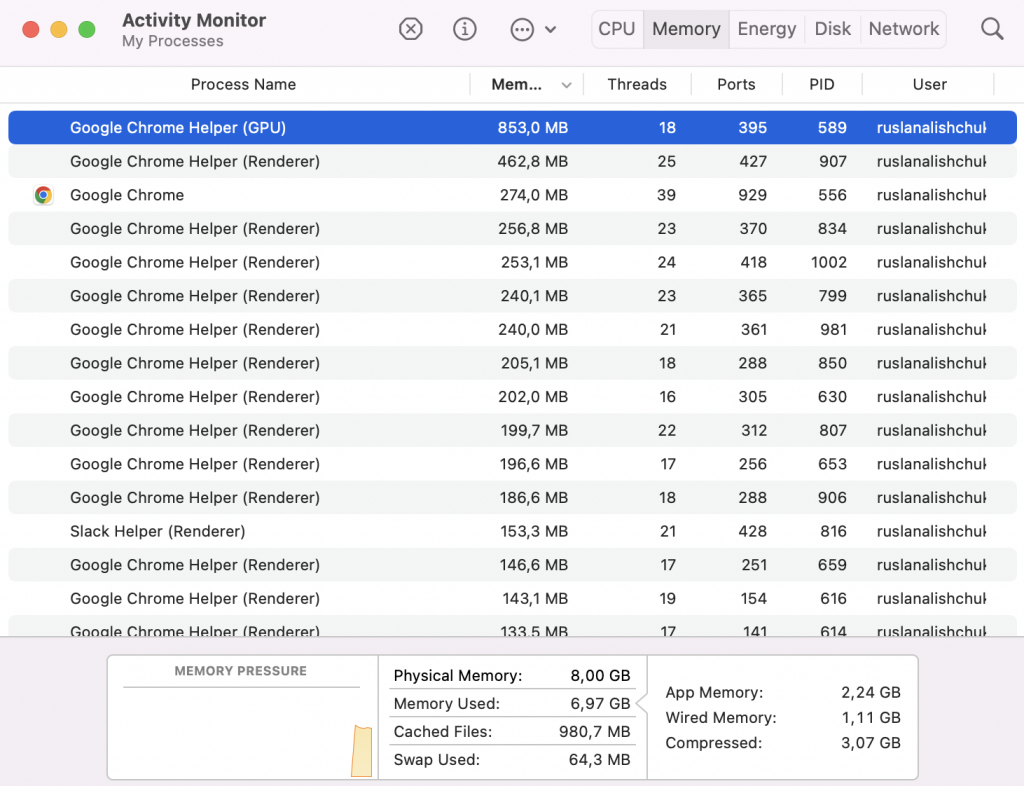Toggle the Memory column sort arrow
This screenshot has height=786, width=1024.
[x=566, y=85]
